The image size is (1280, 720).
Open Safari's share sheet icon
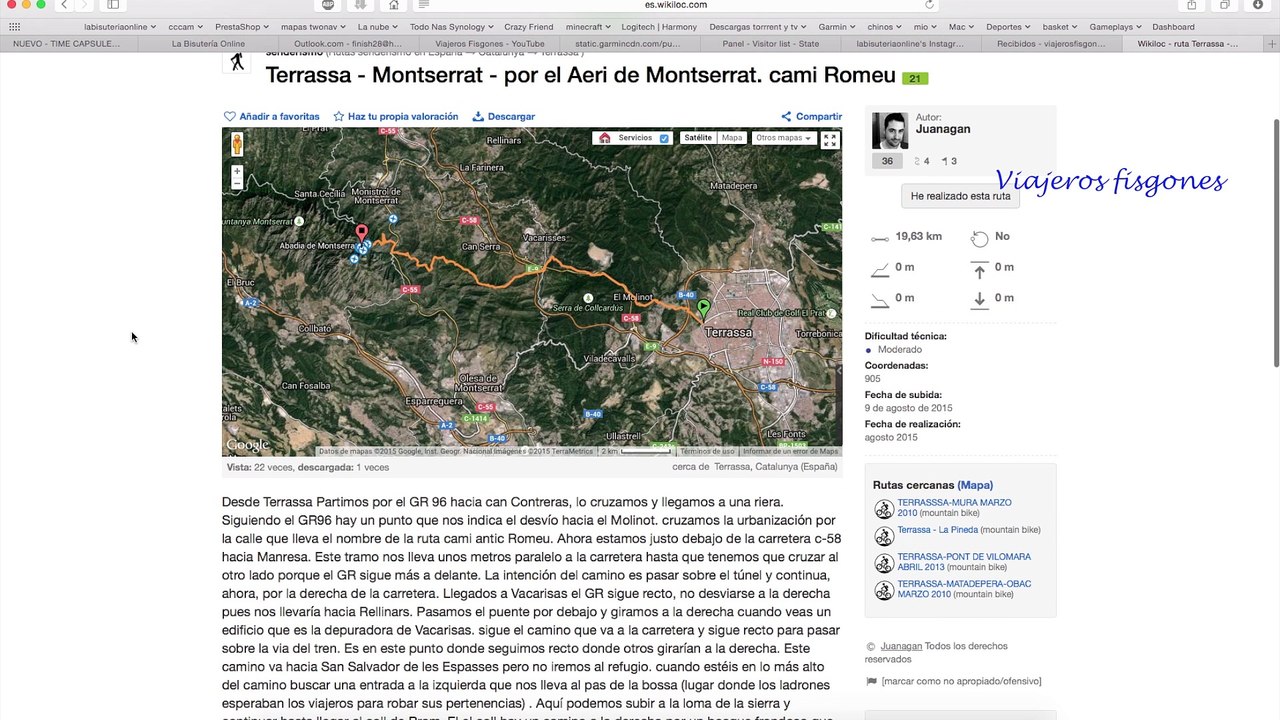[x=1192, y=5]
